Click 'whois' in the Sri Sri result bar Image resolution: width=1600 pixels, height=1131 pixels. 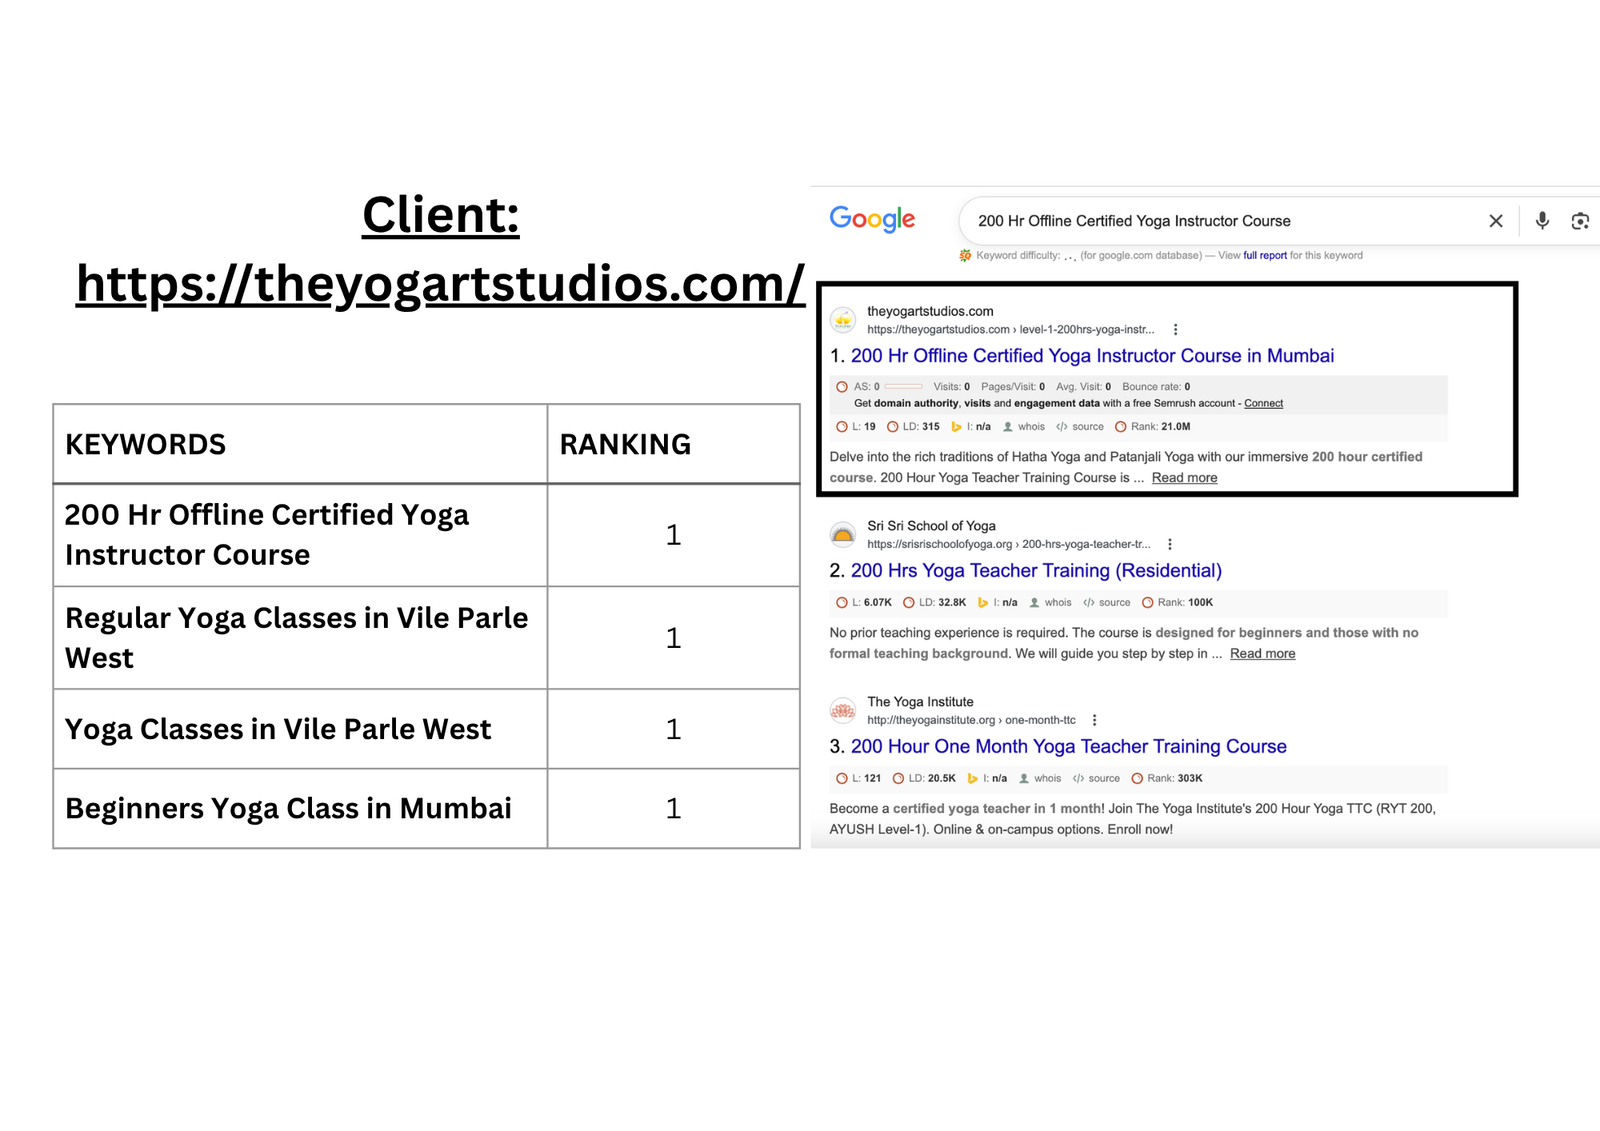coord(1057,603)
